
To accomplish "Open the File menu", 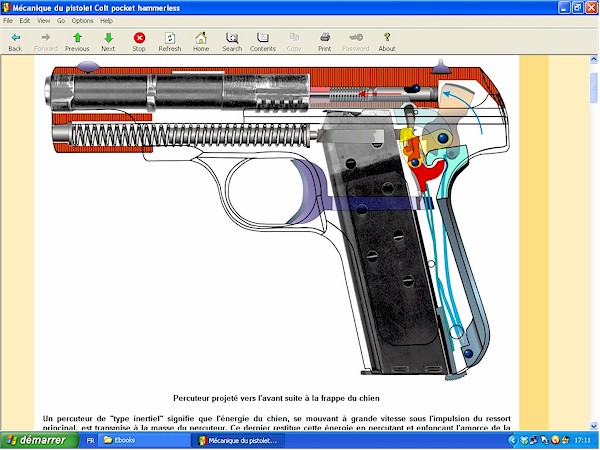I will (x=8, y=21).
